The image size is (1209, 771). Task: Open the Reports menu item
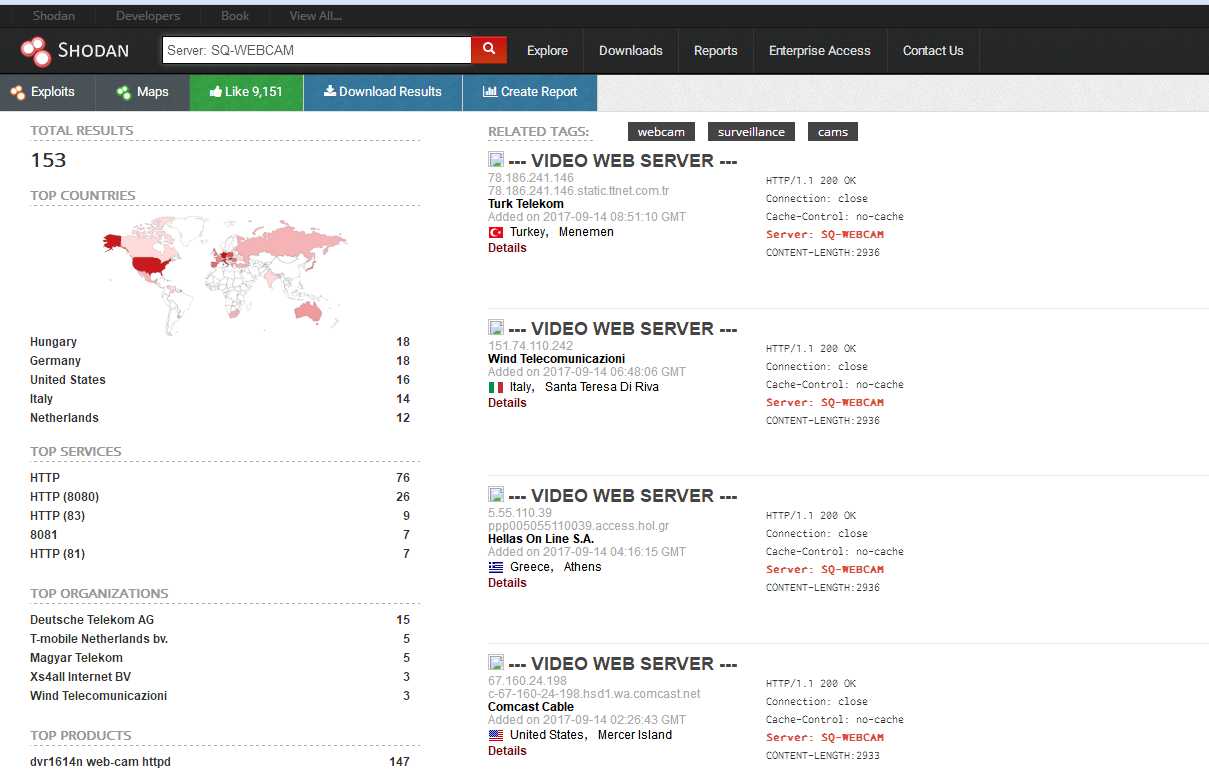[x=716, y=51]
